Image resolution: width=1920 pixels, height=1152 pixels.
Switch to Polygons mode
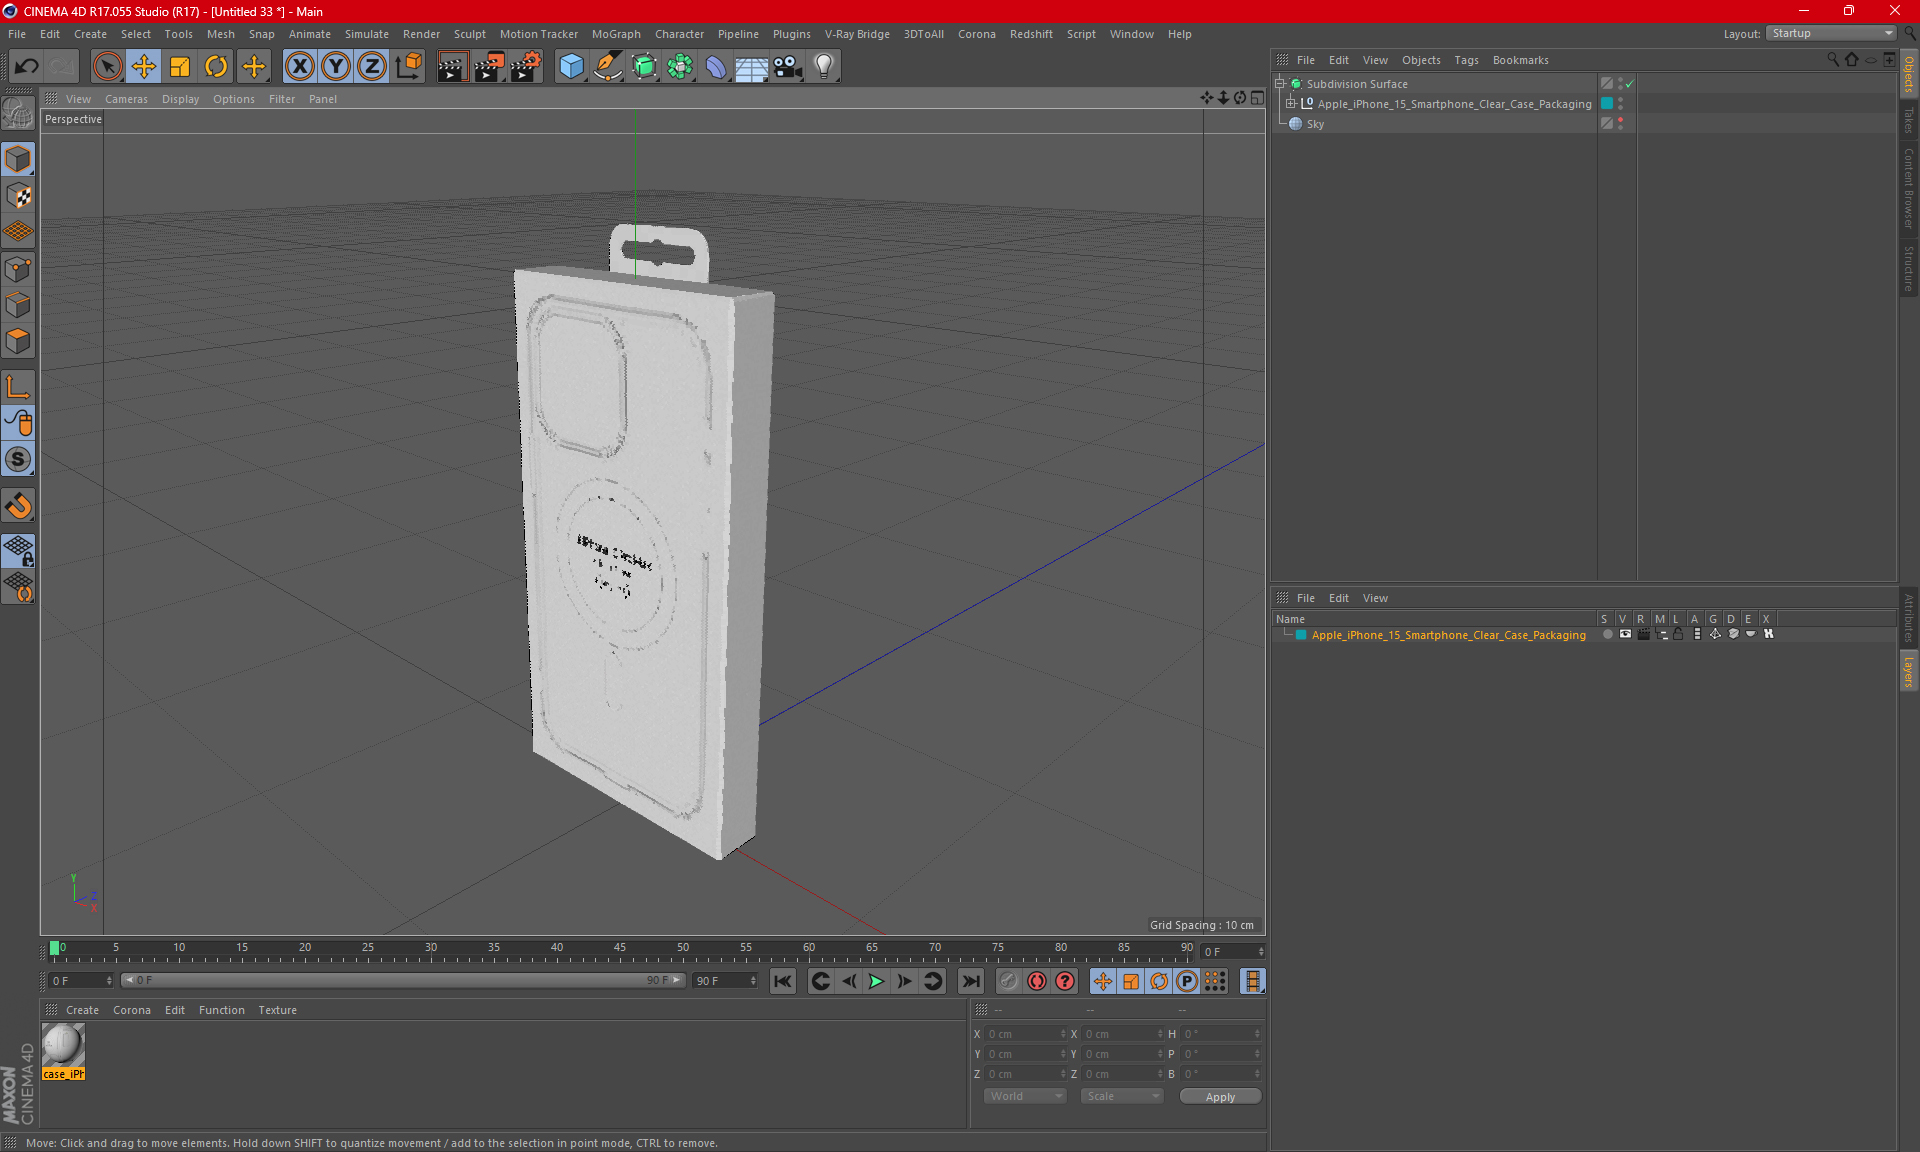tap(18, 341)
